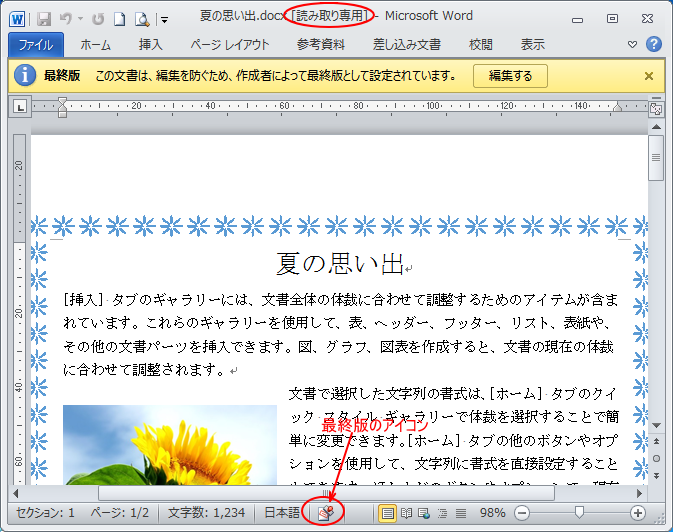The height and width of the screenshot is (532, 673).
Task: Select the 校閲 ribbon tab
Action: click(480, 44)
